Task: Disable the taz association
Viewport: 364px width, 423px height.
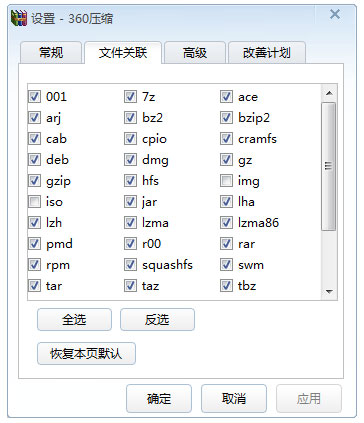Action: click(x=130, y=286)
